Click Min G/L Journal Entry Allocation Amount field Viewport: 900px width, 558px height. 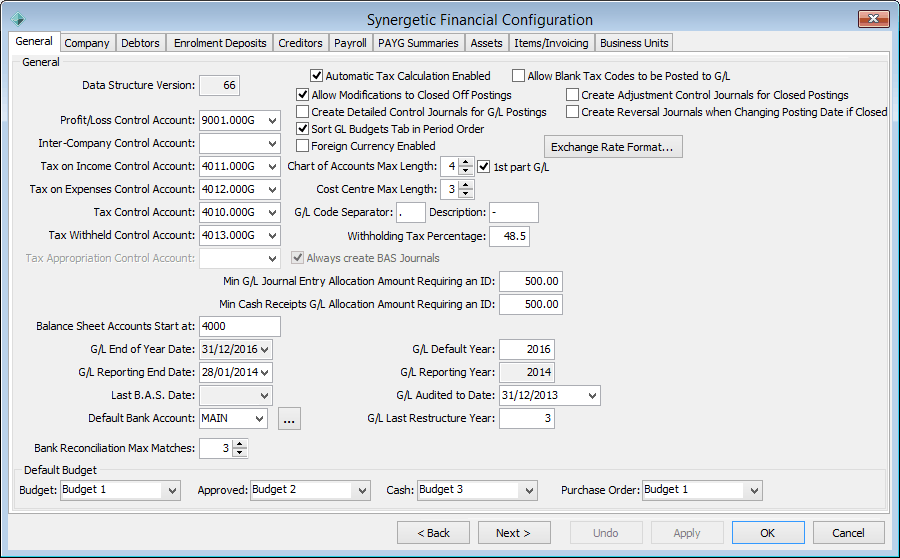click(531, 282)
